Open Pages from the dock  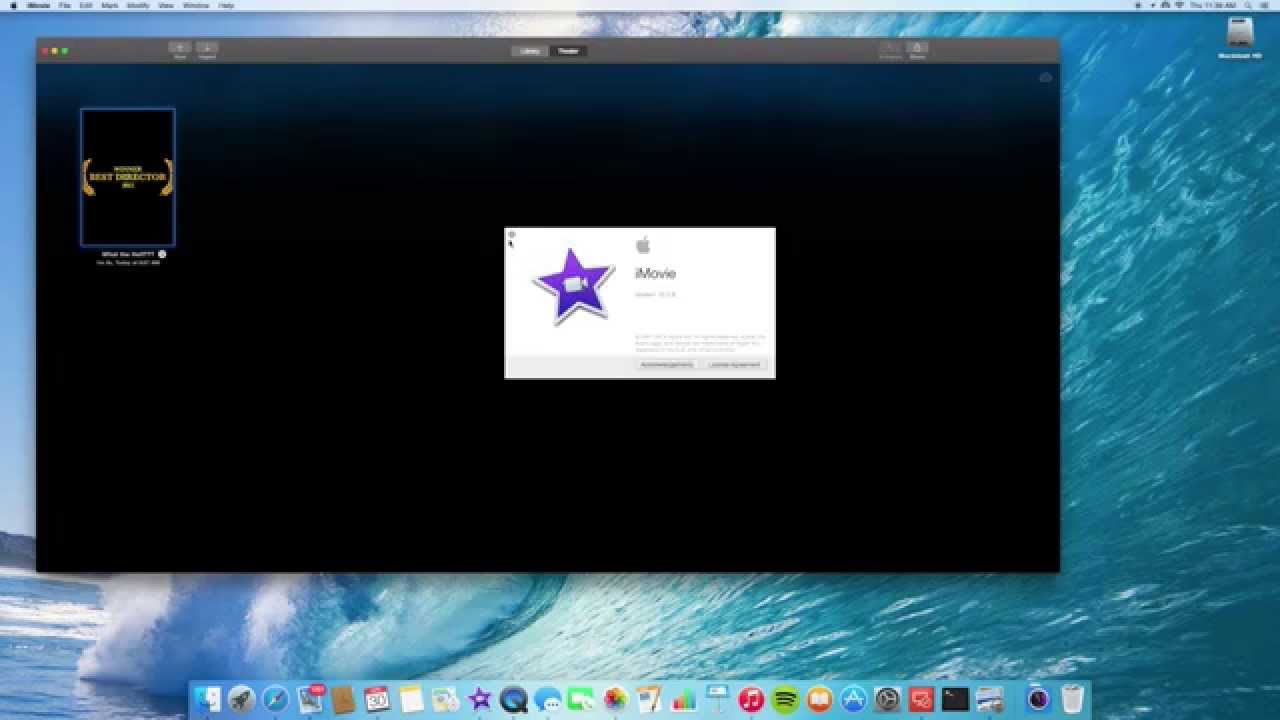(649, 699)
